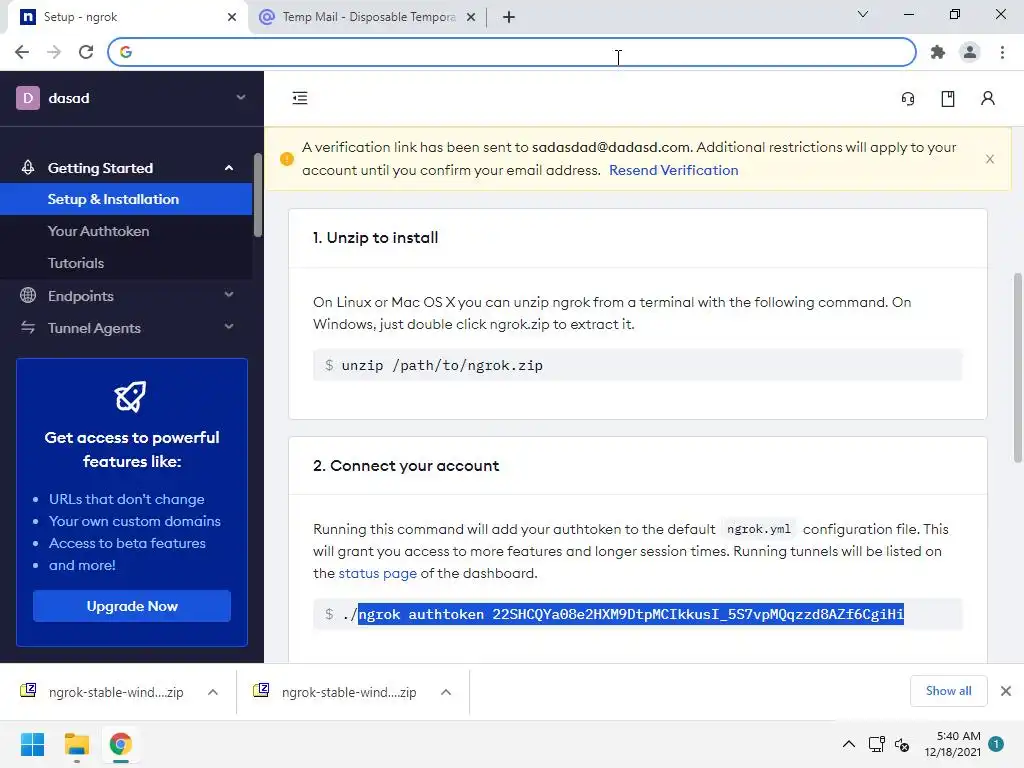Open the user account profile icon
The image size is (1024, 768).
(987, 99)
